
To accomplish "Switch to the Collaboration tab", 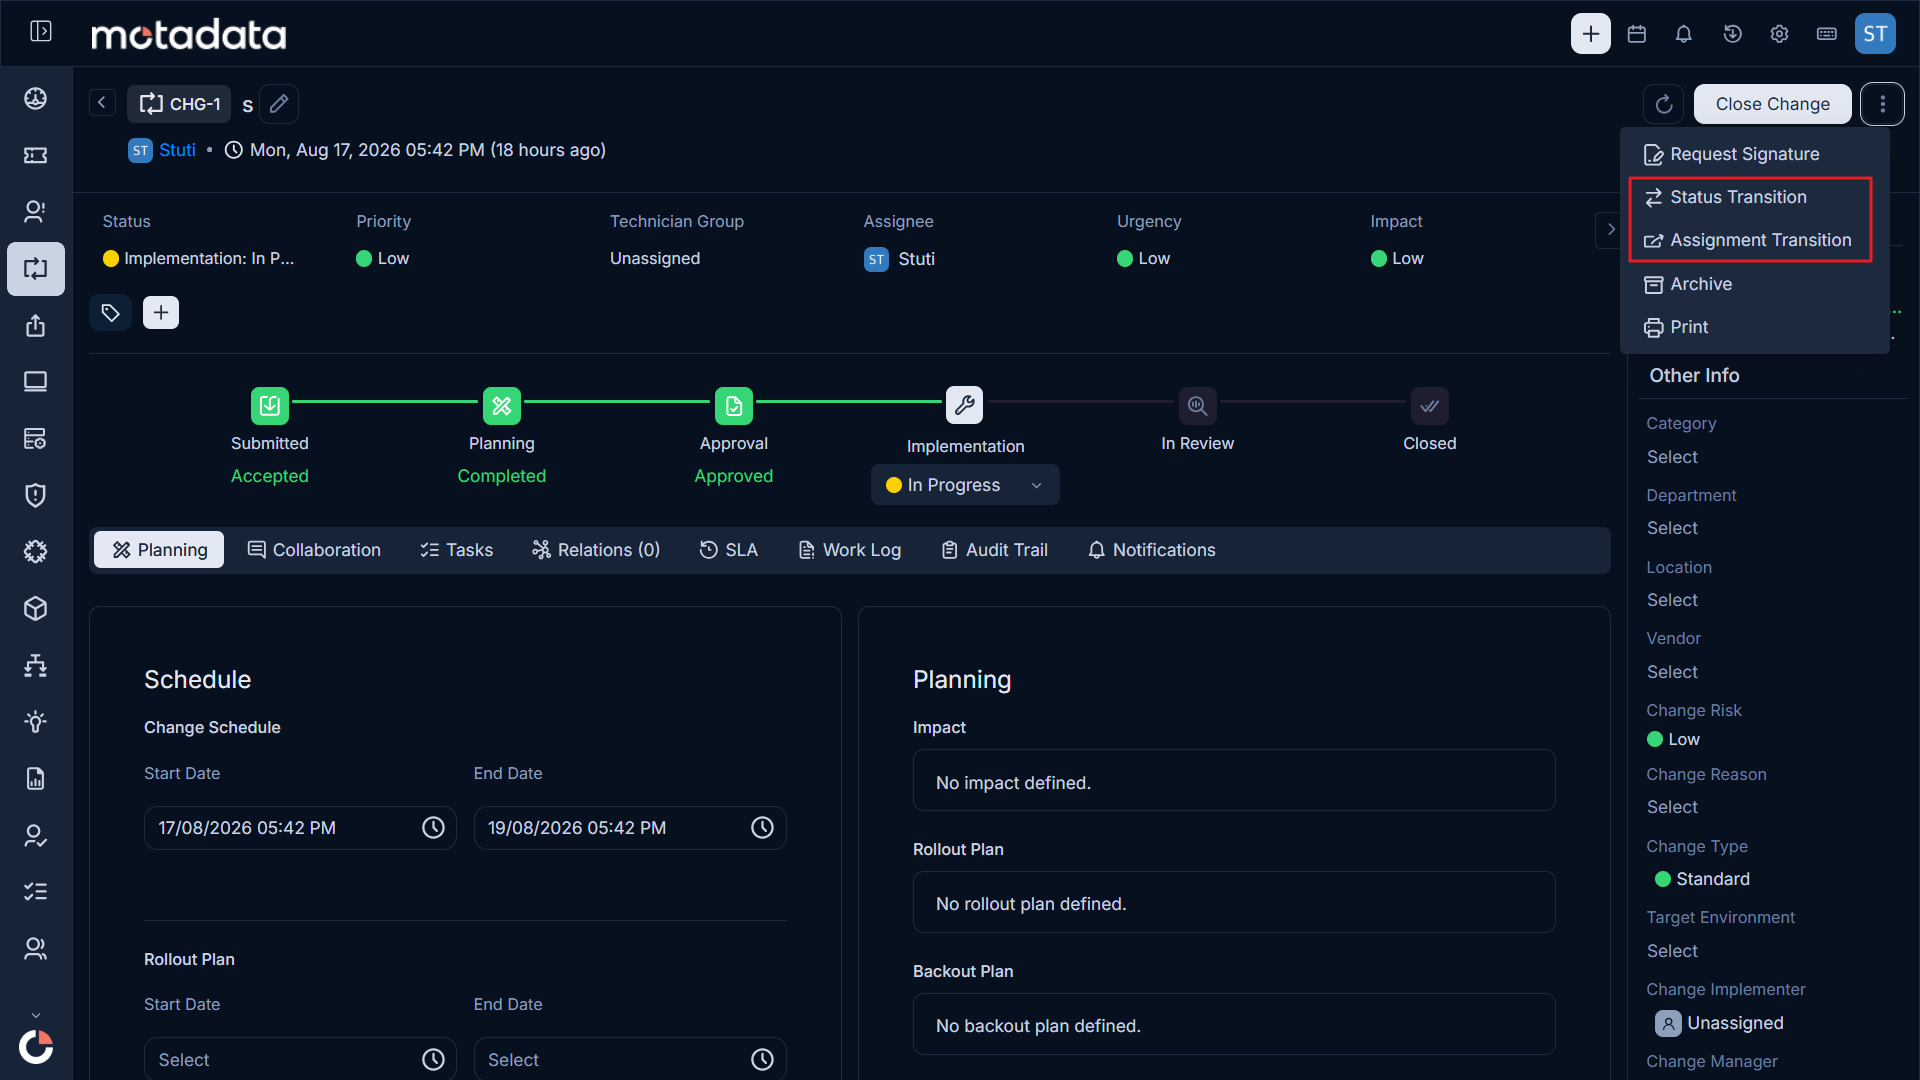I will [314, 550].
